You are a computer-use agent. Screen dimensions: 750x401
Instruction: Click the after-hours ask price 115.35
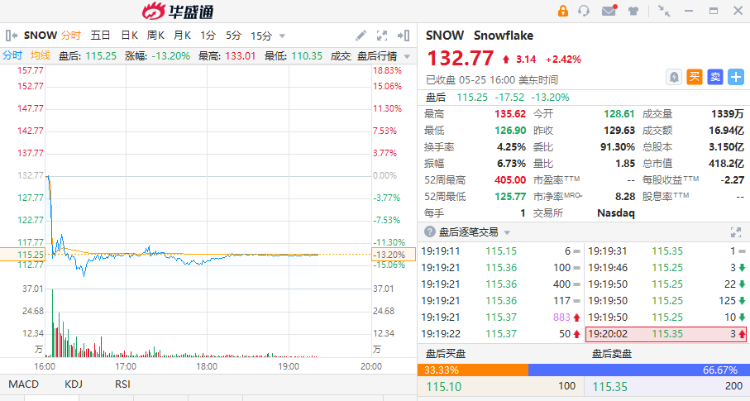click(610, 387)
